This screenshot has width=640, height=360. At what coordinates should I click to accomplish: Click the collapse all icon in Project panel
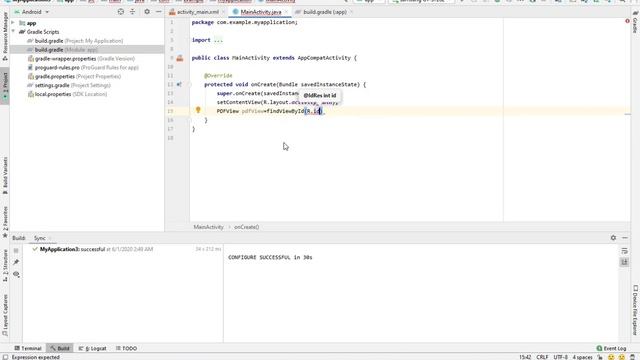[132, 12]
